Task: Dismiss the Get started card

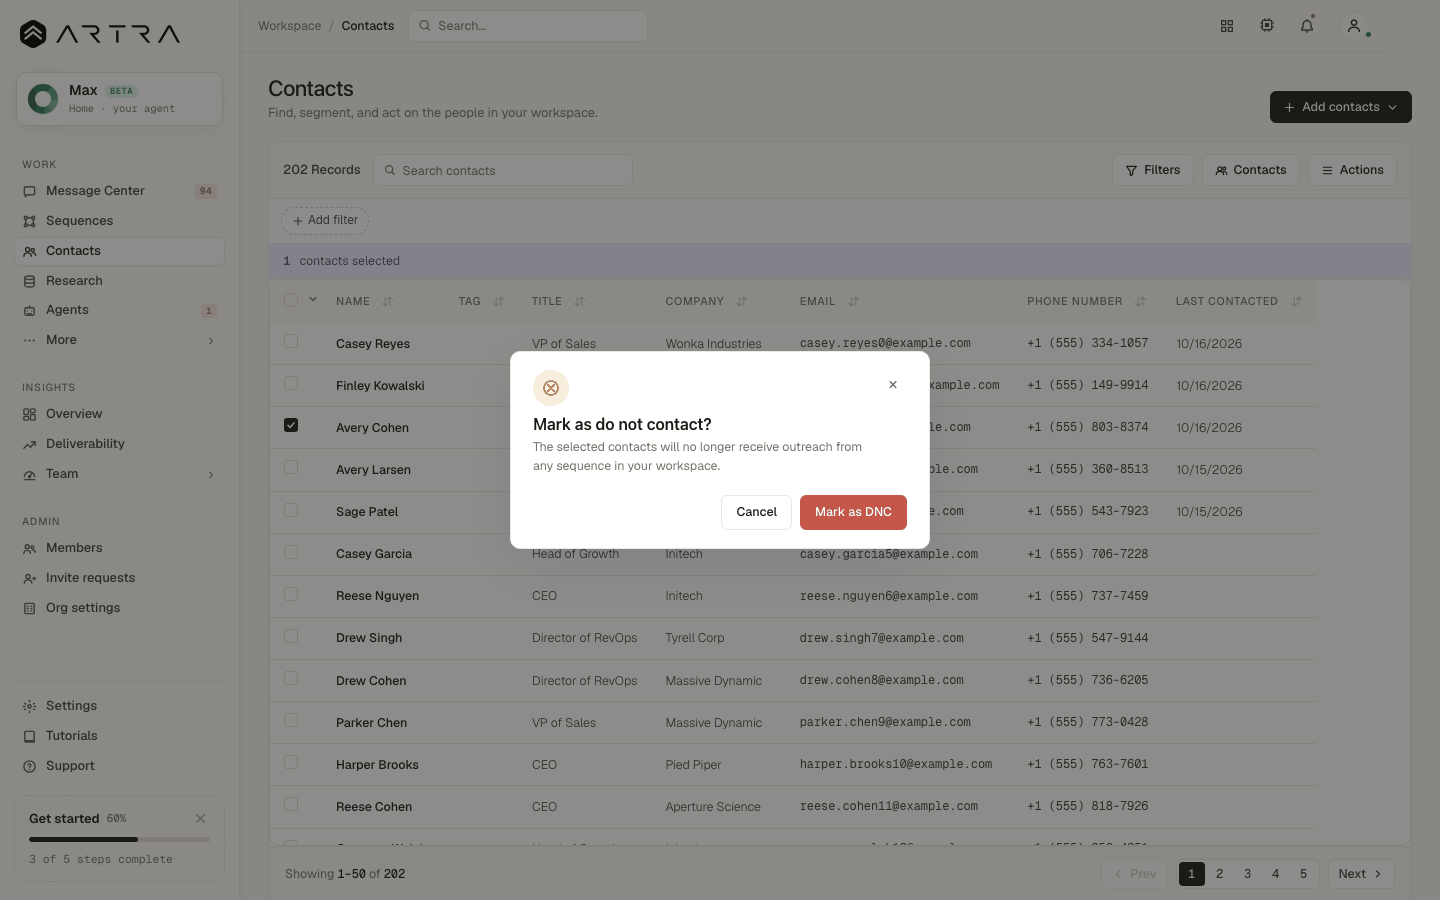Action: pyautogui.click(x=201, y=818)
